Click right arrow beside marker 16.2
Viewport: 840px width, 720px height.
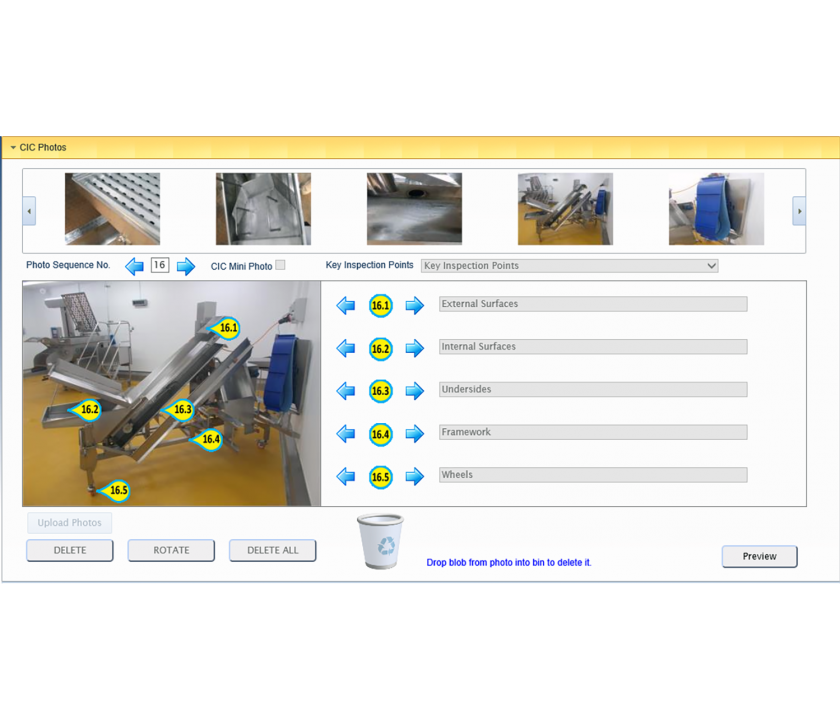coord(414,349)
